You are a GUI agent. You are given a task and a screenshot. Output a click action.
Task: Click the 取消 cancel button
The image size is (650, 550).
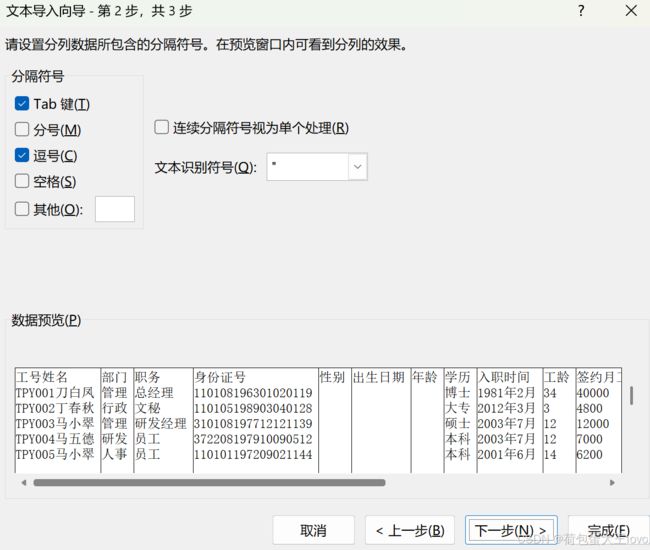[313, 530]
